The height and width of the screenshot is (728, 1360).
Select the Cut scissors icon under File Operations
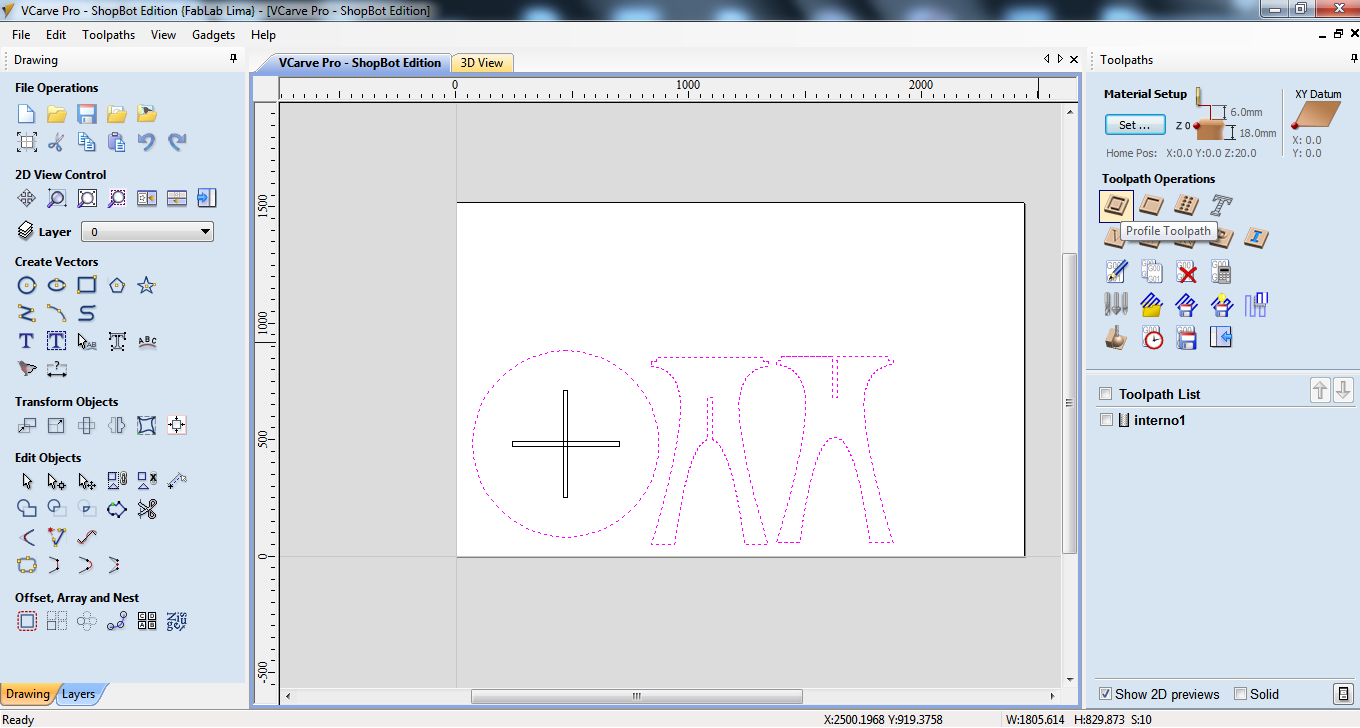click(57, 142)
